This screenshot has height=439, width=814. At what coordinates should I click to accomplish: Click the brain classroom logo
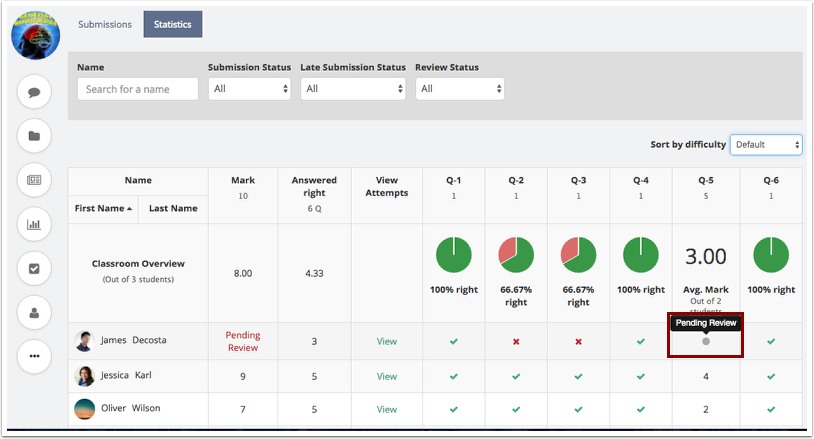coord(35,35)
